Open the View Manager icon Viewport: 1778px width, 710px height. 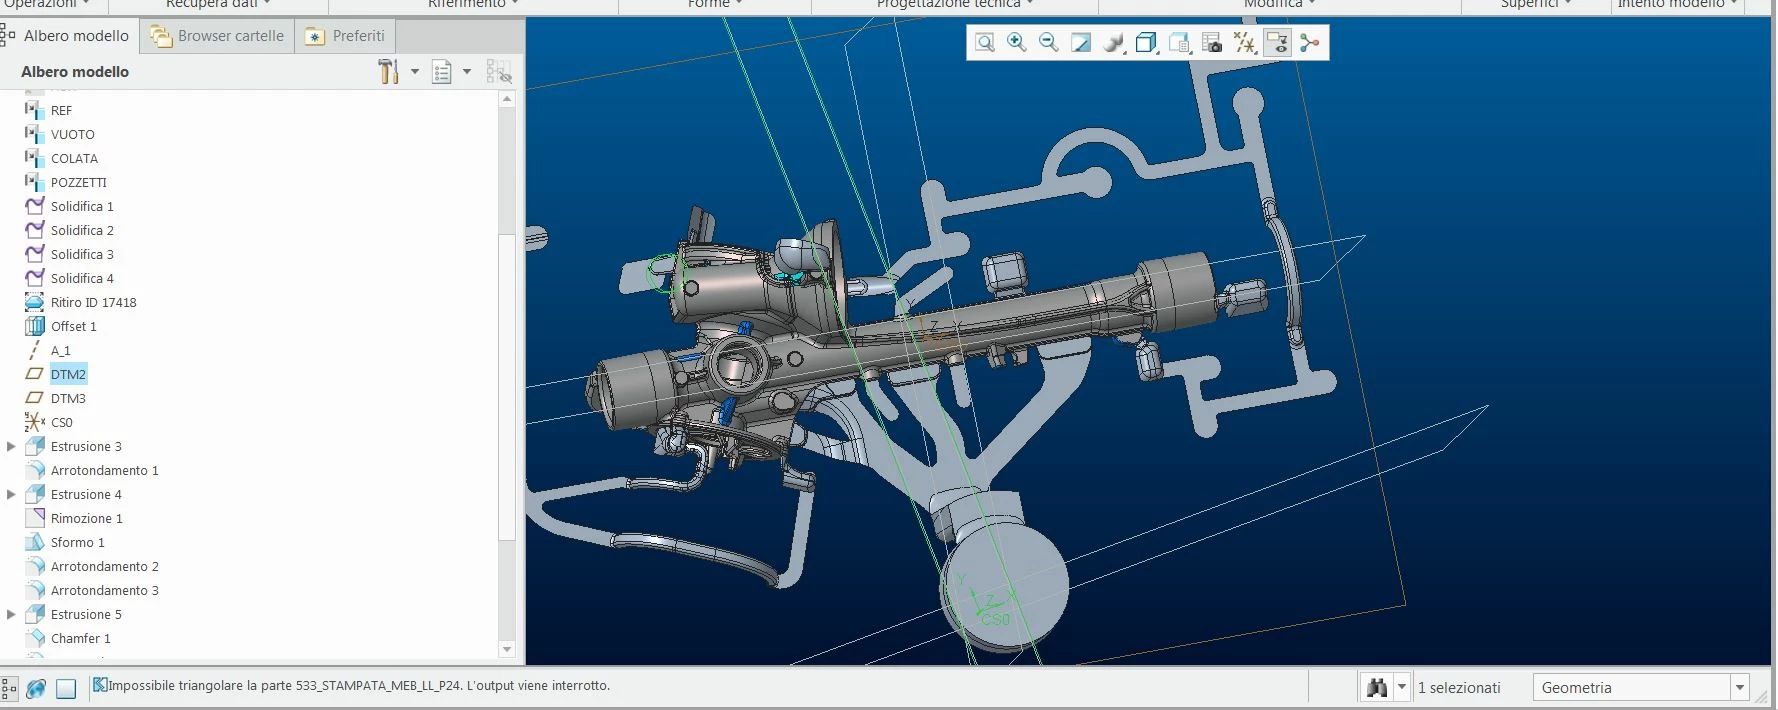pos(1179,42)
